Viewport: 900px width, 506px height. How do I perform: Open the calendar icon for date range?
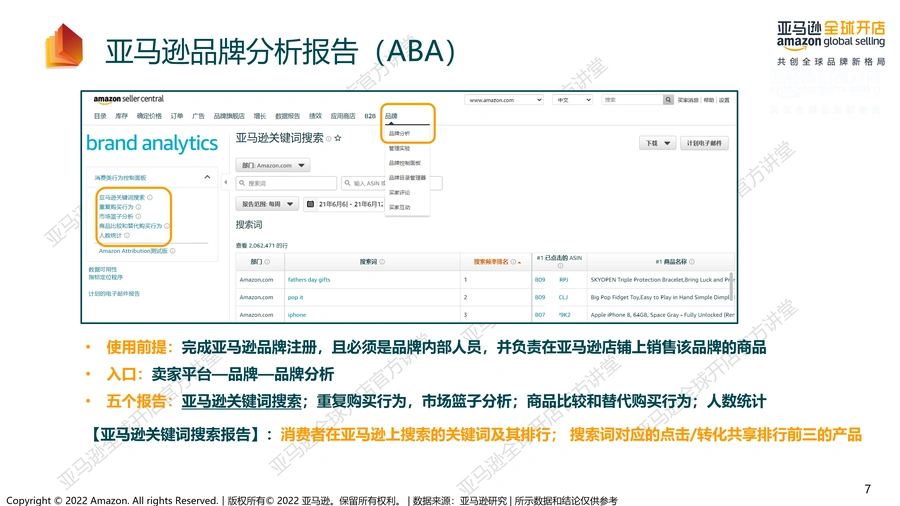click(311, 204)
